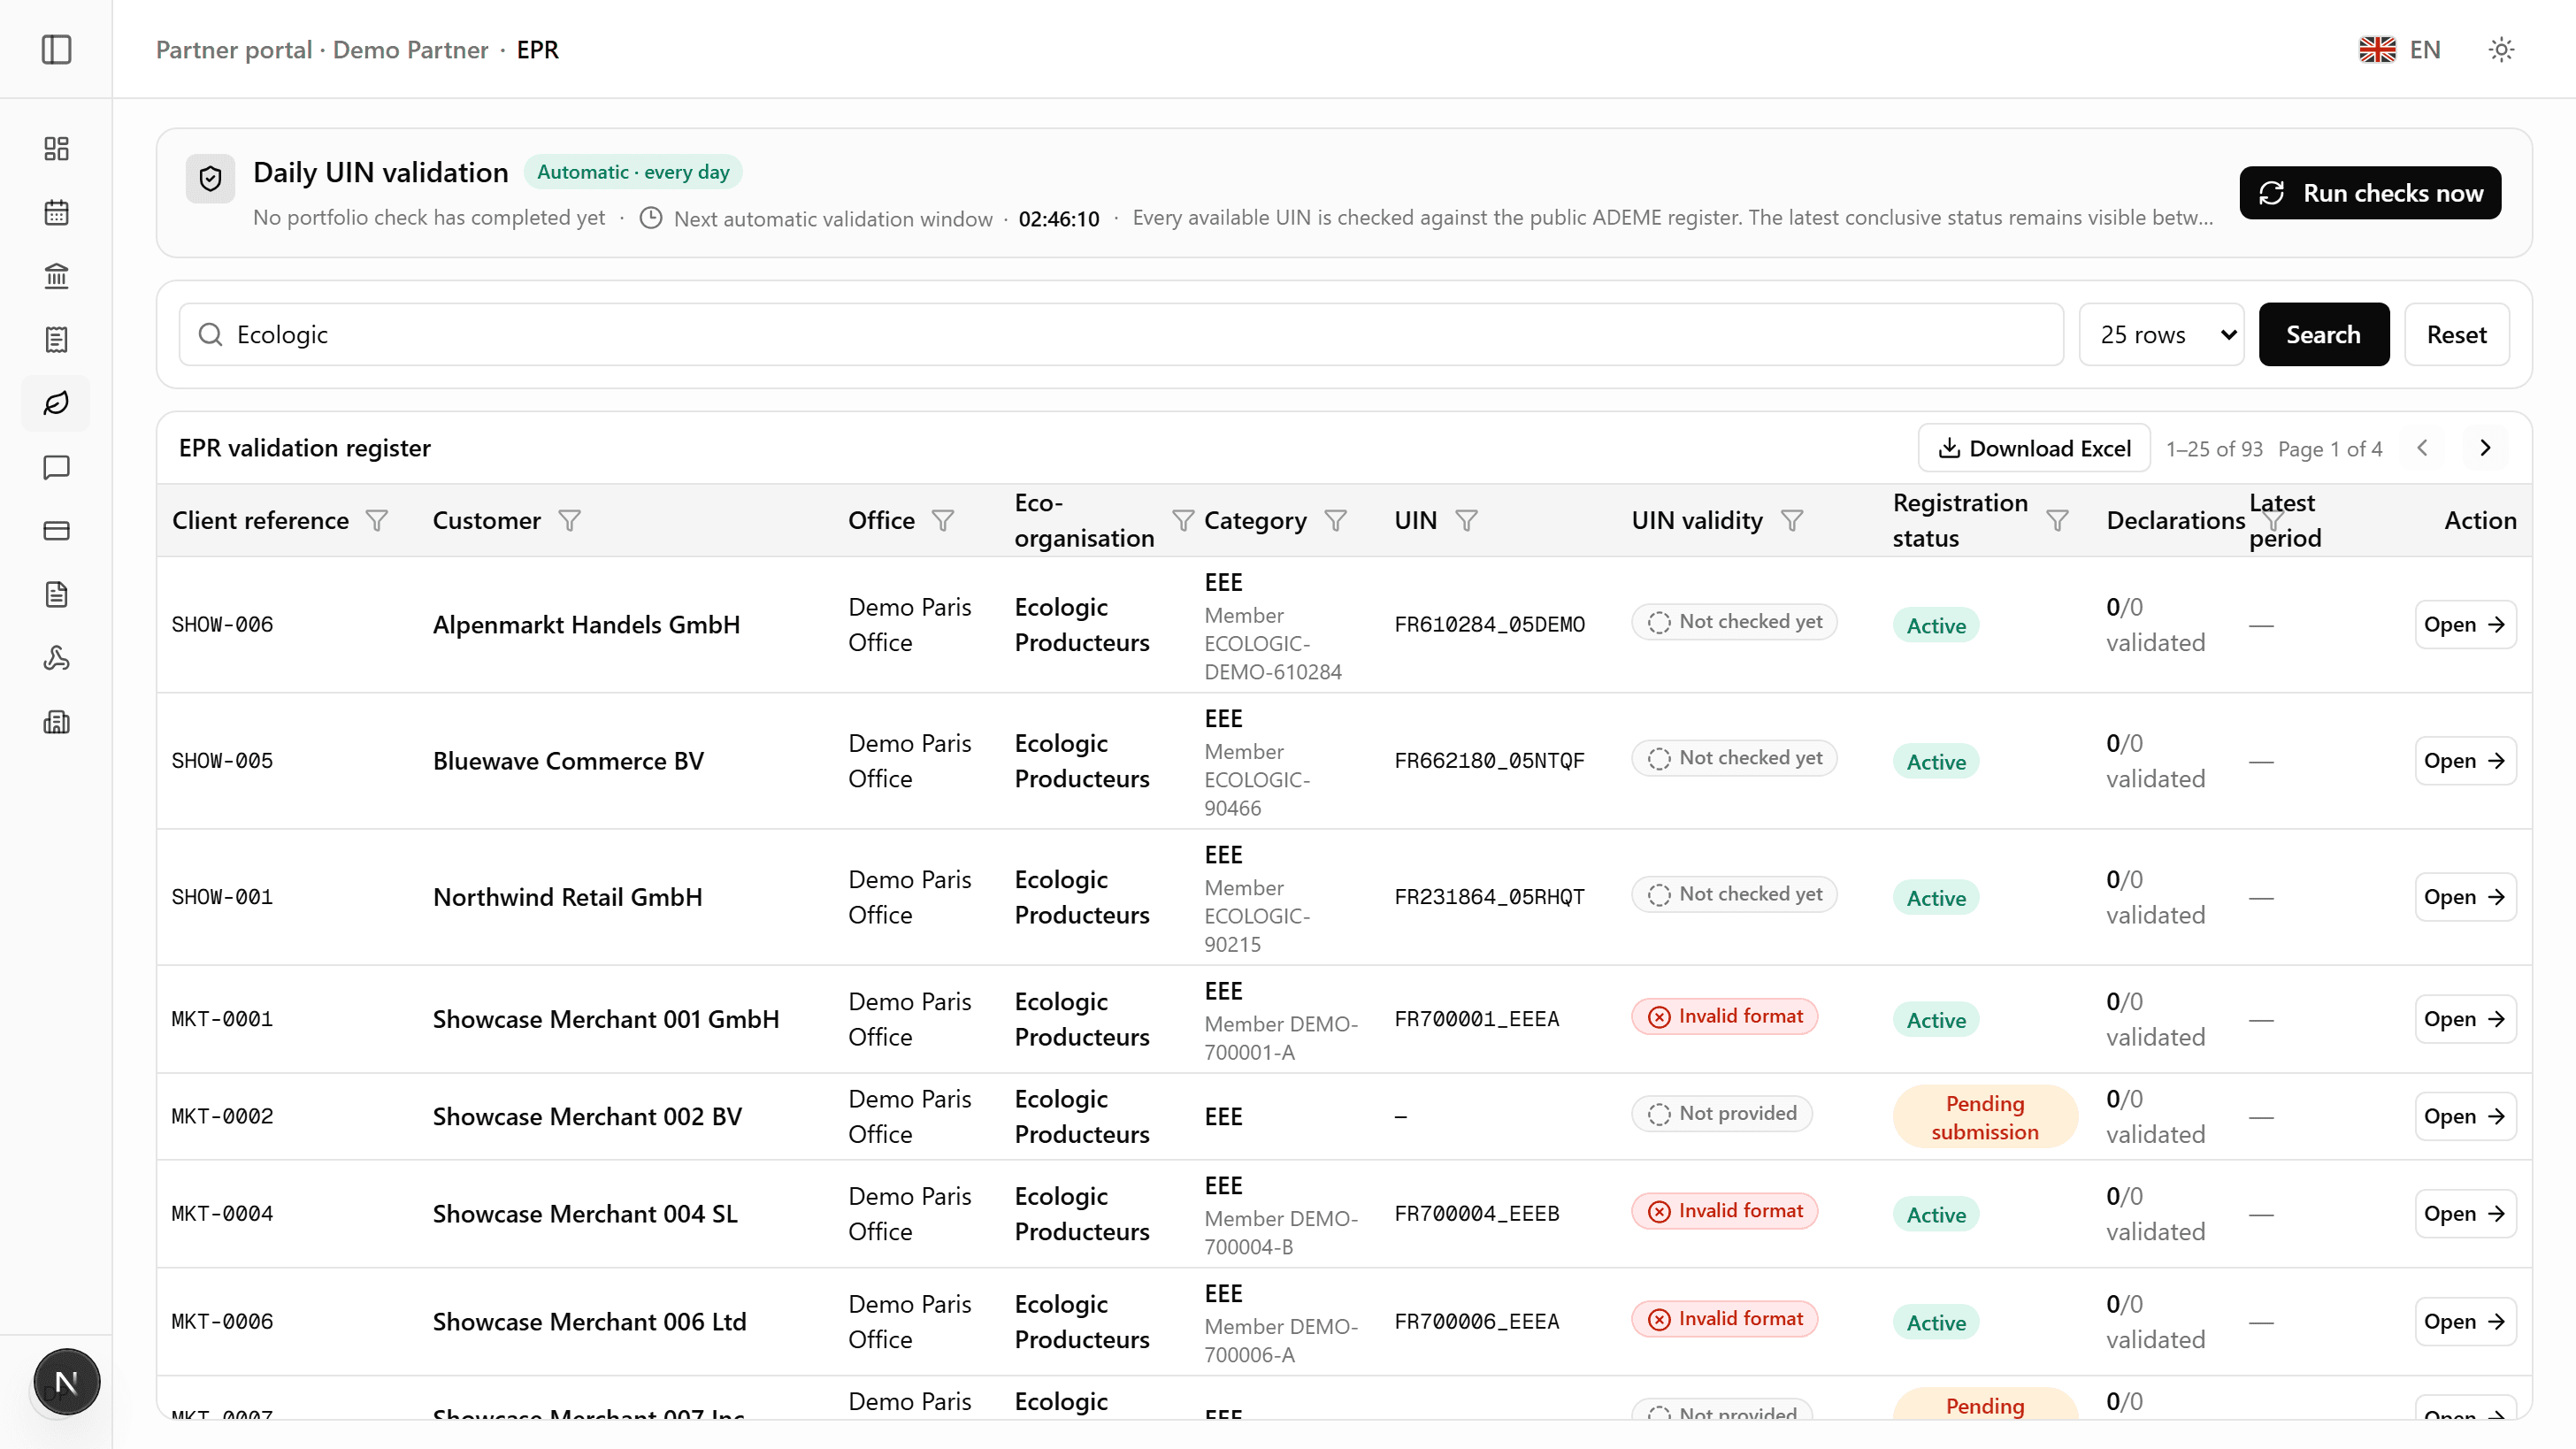This screenshot has width=2576, height=1449.
Task: Open Category column filter
Action: pyautogui.click(x=1335, y=520)
